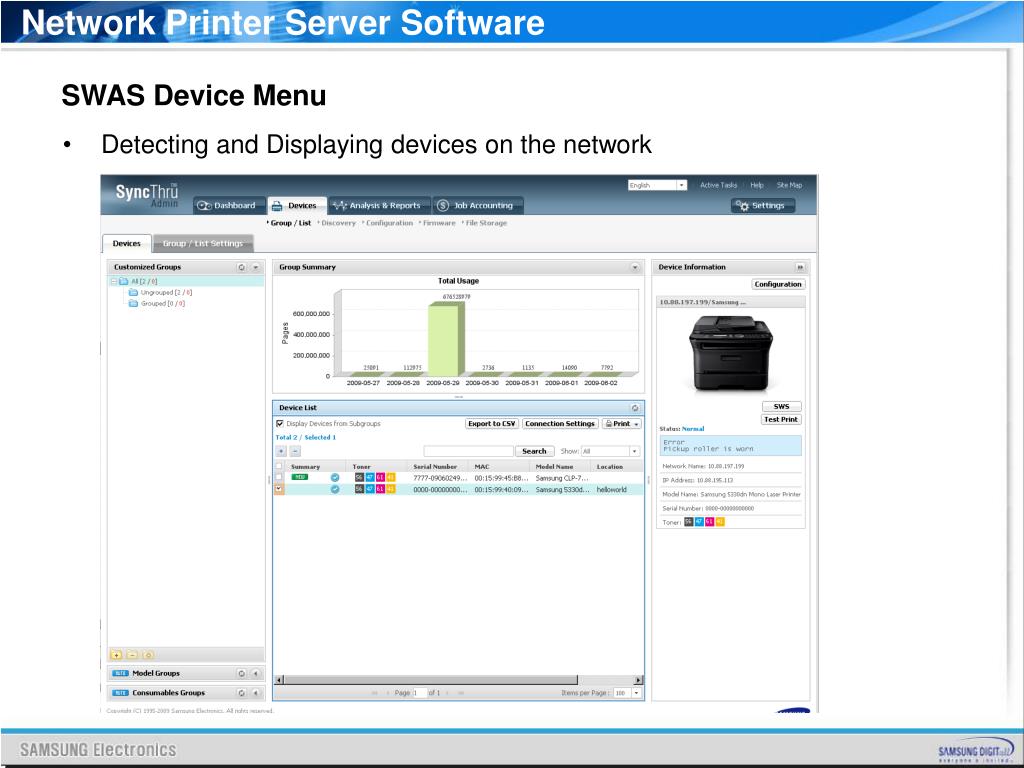Open the Print dropdown button
Image resolution: width=1024 pixels, height=768 pixels.
click(622, 424)
